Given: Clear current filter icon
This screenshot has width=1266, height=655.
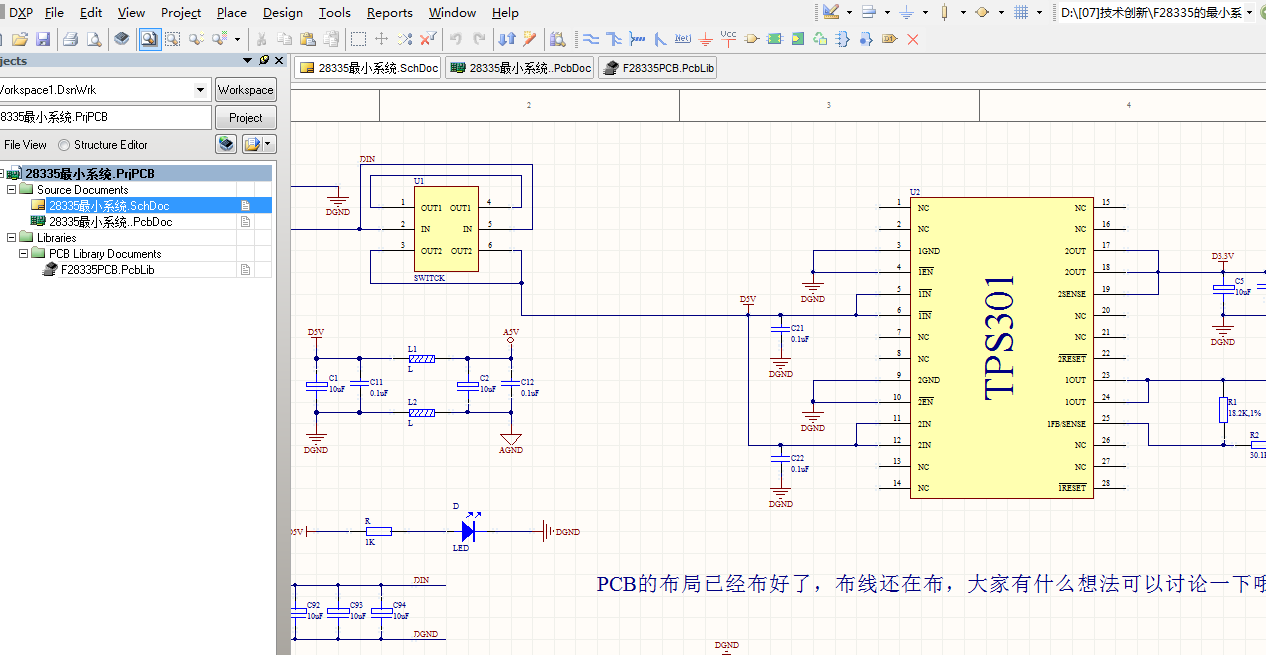Looking at the screenshot, I should (428, 39).
